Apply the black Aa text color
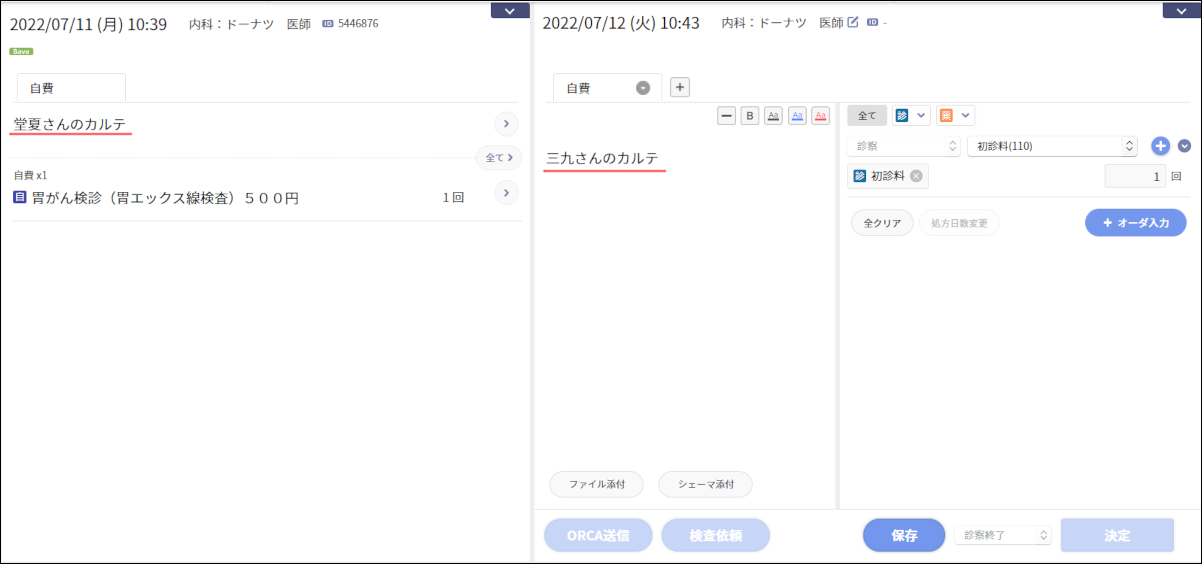This screenshot has height=564, width=1202. pos(773,116)
